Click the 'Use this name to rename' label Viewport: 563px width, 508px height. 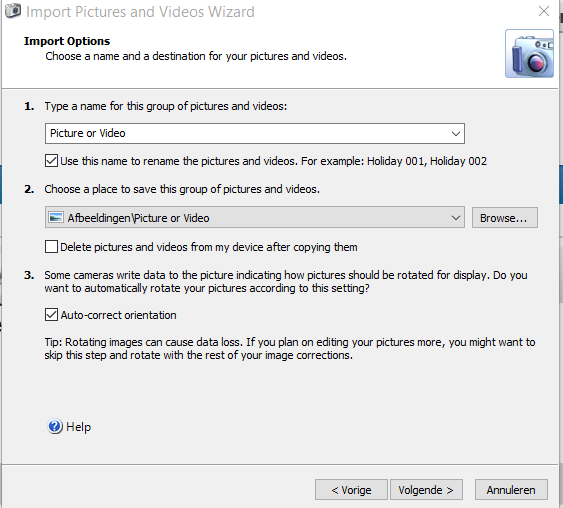point(274,161)
